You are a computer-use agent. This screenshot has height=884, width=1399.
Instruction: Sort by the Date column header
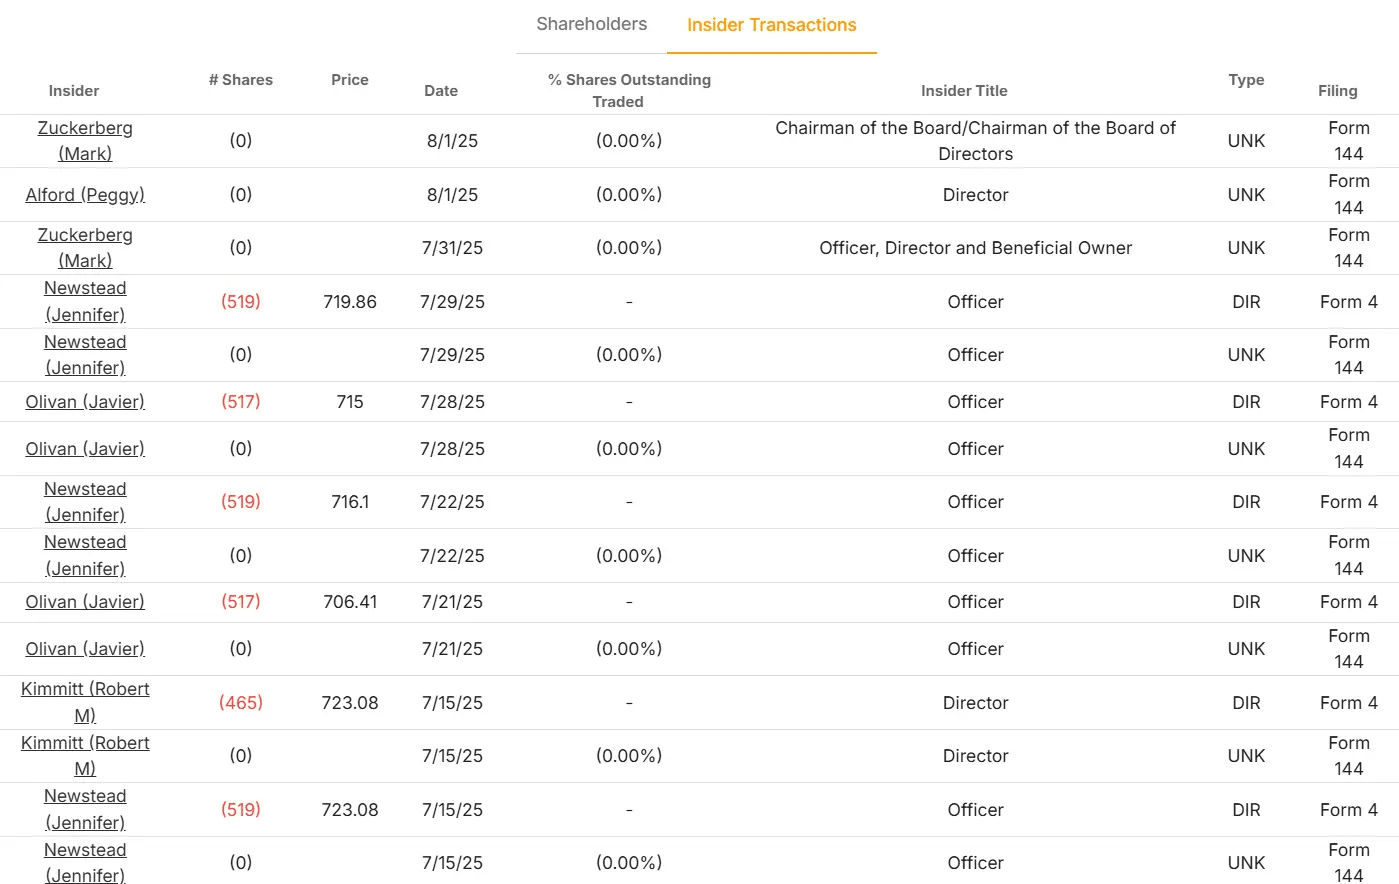click(x=441, y=90)
